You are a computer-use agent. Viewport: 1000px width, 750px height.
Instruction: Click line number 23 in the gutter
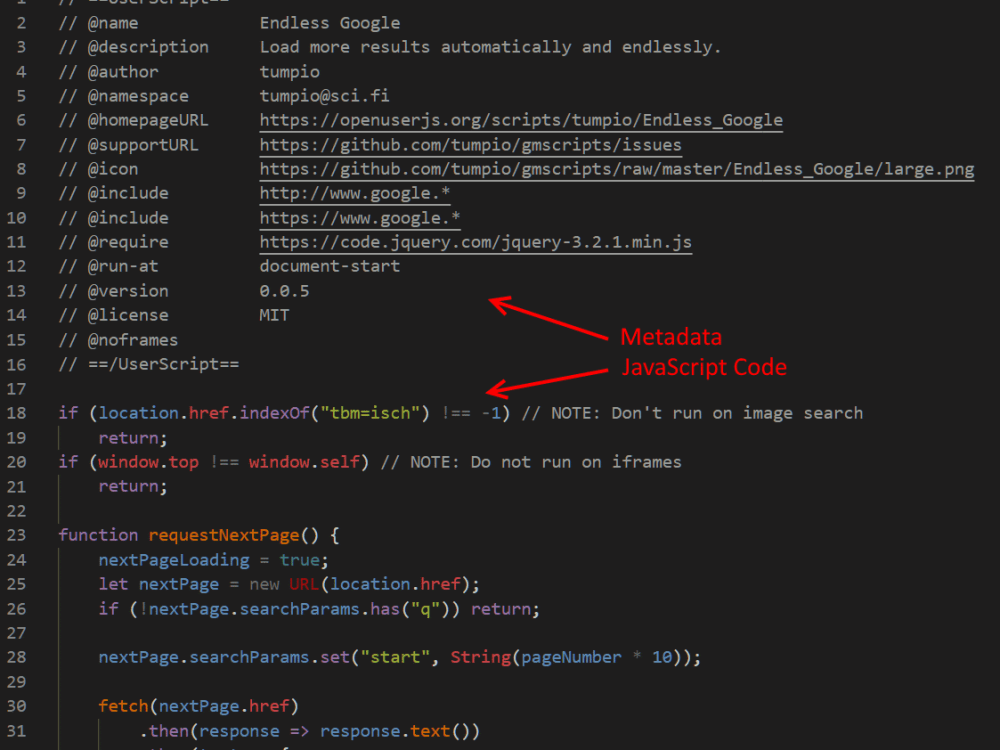coord(16,534)
